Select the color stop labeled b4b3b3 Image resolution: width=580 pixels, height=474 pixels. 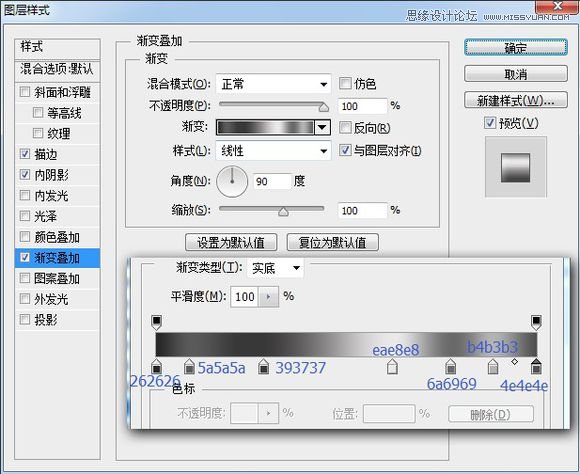tap(493, 366)
